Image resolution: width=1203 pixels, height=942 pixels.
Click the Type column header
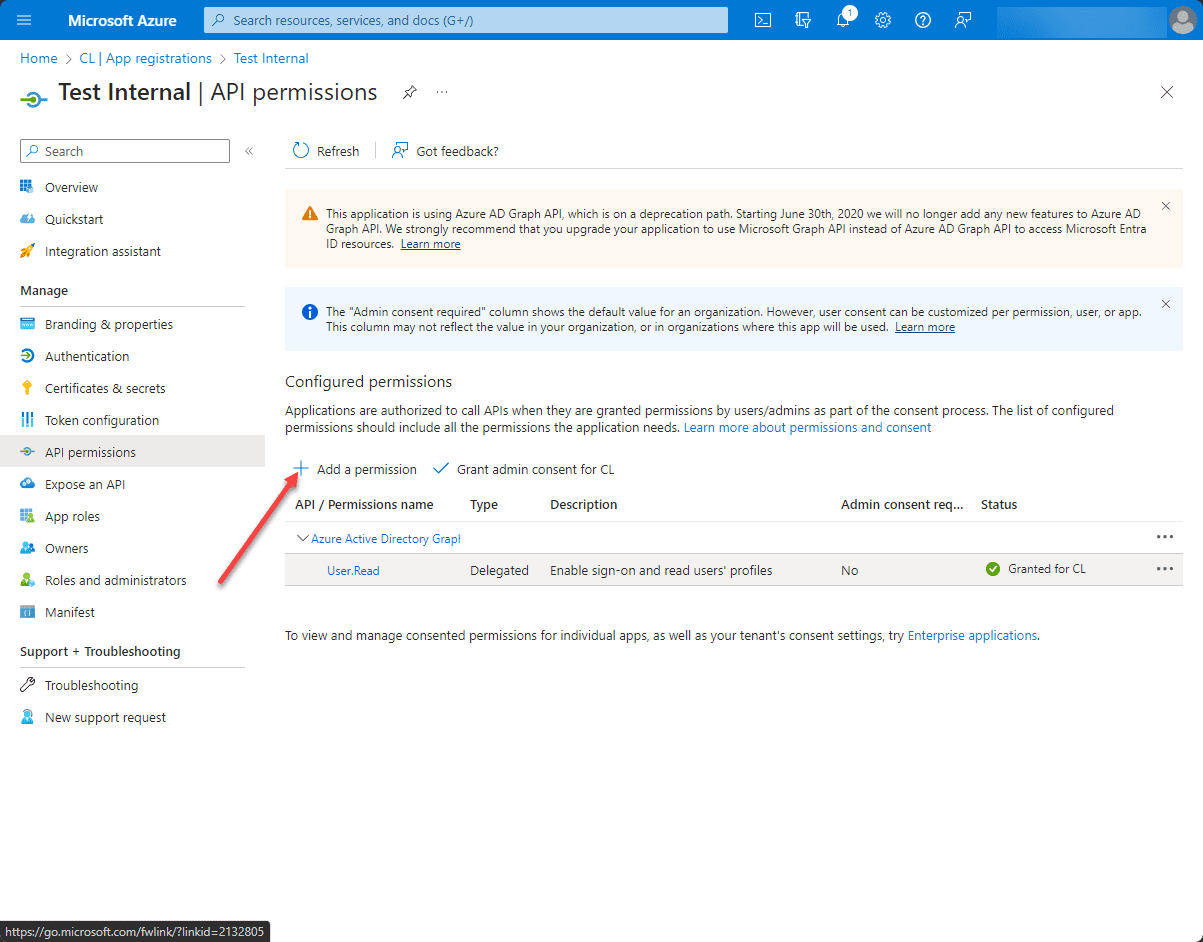(x=484, y=505)
